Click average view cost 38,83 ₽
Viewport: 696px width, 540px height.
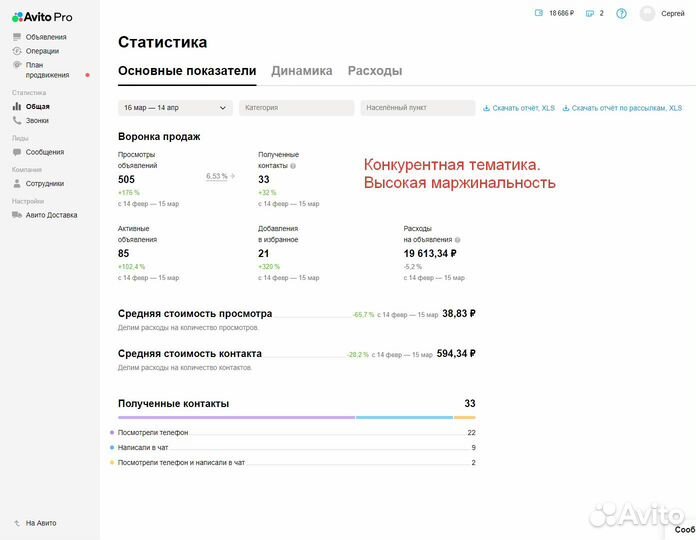tap(459, 313)
